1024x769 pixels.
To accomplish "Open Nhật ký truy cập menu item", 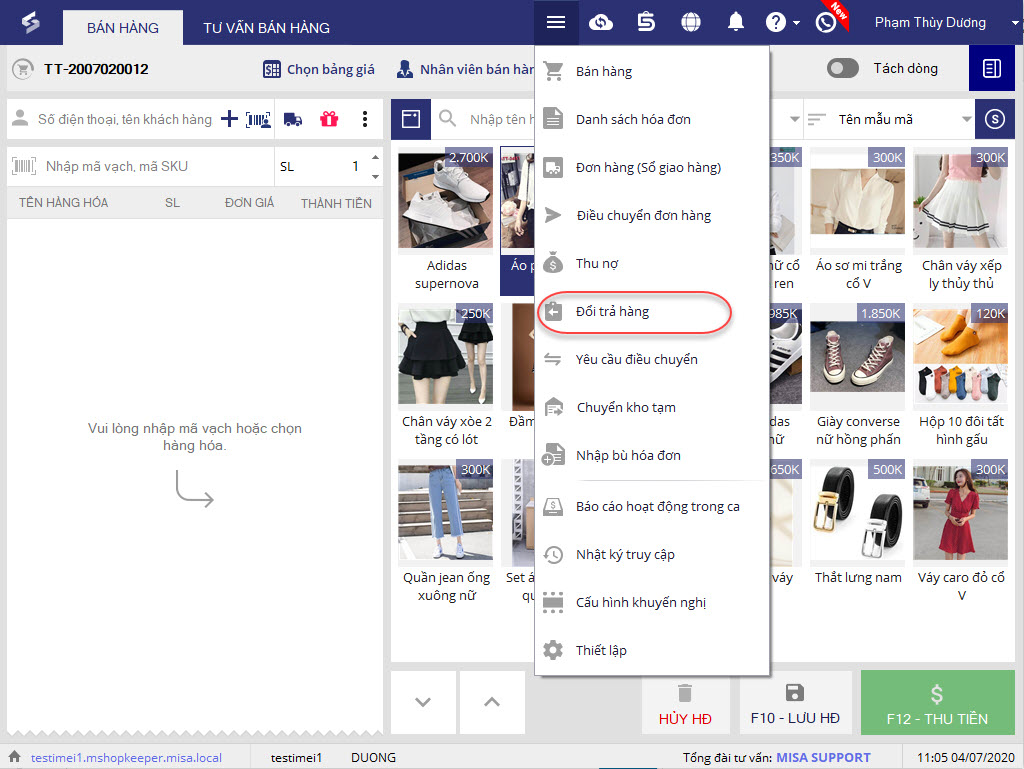I will pyautogui.click(x=652, y=554).
